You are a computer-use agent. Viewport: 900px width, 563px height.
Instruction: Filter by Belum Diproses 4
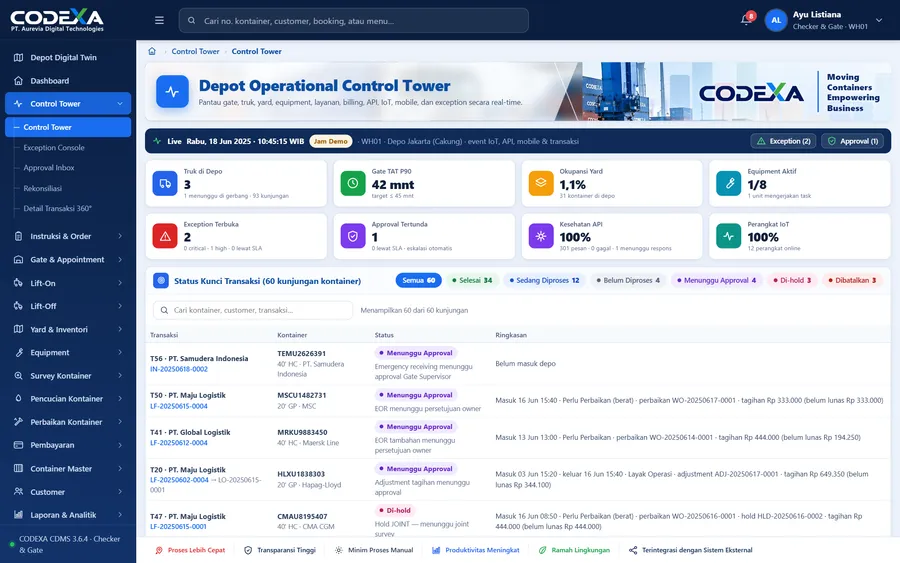click(x=628, y=280)
